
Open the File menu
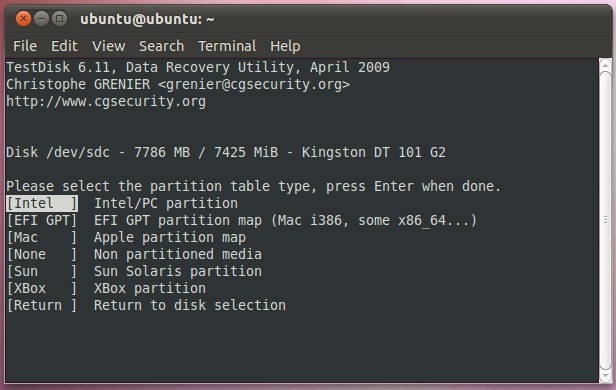[x=25, y=46]
